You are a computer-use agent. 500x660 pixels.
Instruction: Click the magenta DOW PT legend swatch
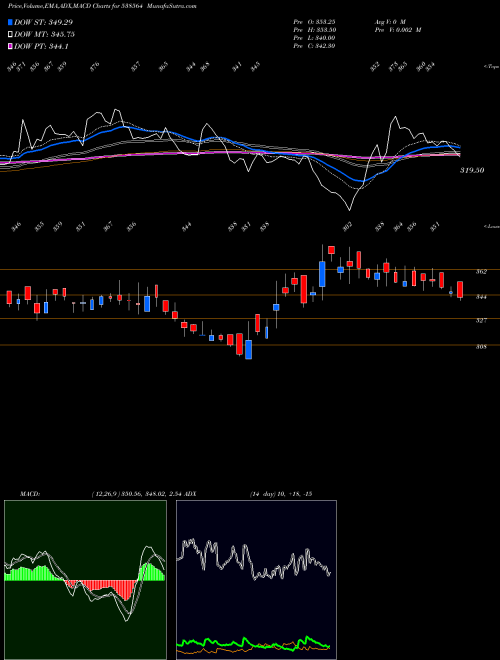(11, 46)
